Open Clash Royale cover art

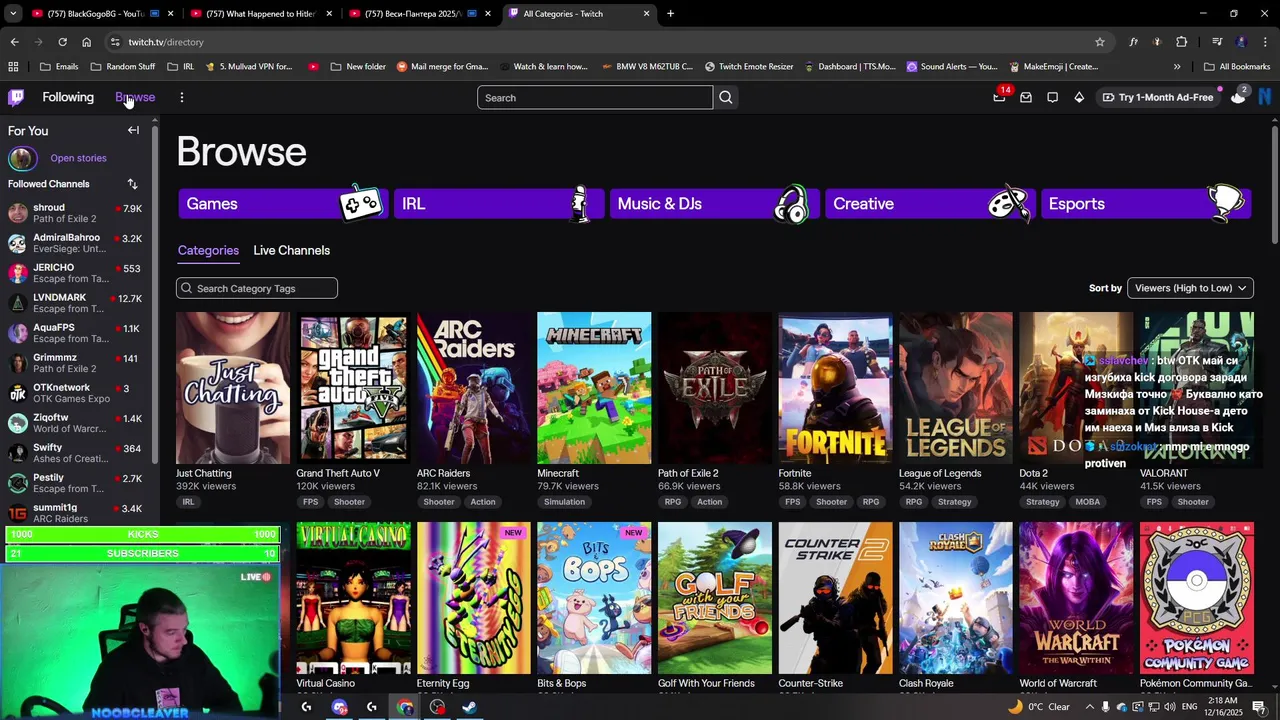point(956,598)
